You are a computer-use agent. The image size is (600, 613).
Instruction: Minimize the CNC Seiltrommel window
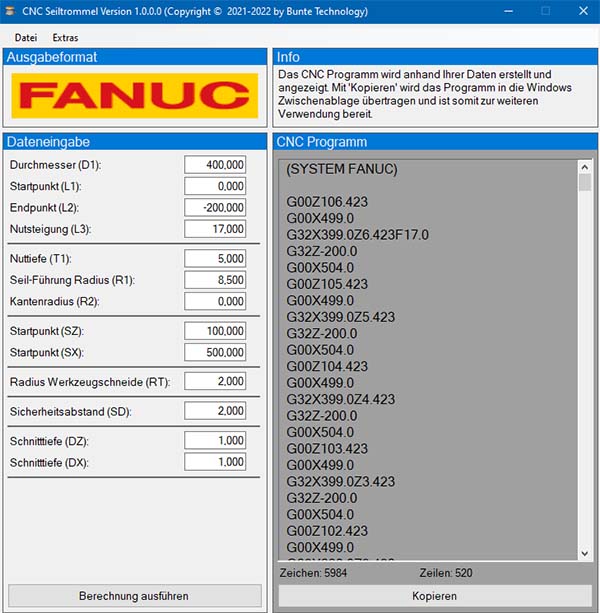tap(508, 11)
